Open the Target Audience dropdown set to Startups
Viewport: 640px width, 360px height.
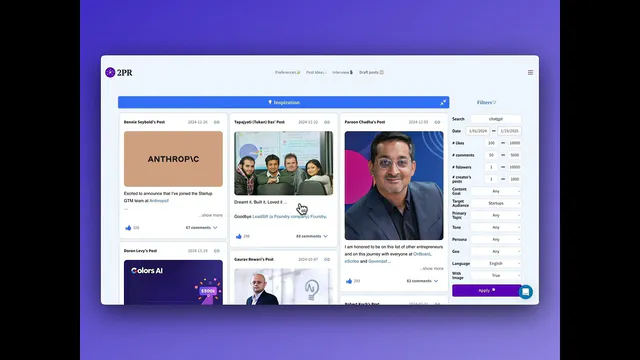click(496, 203)
